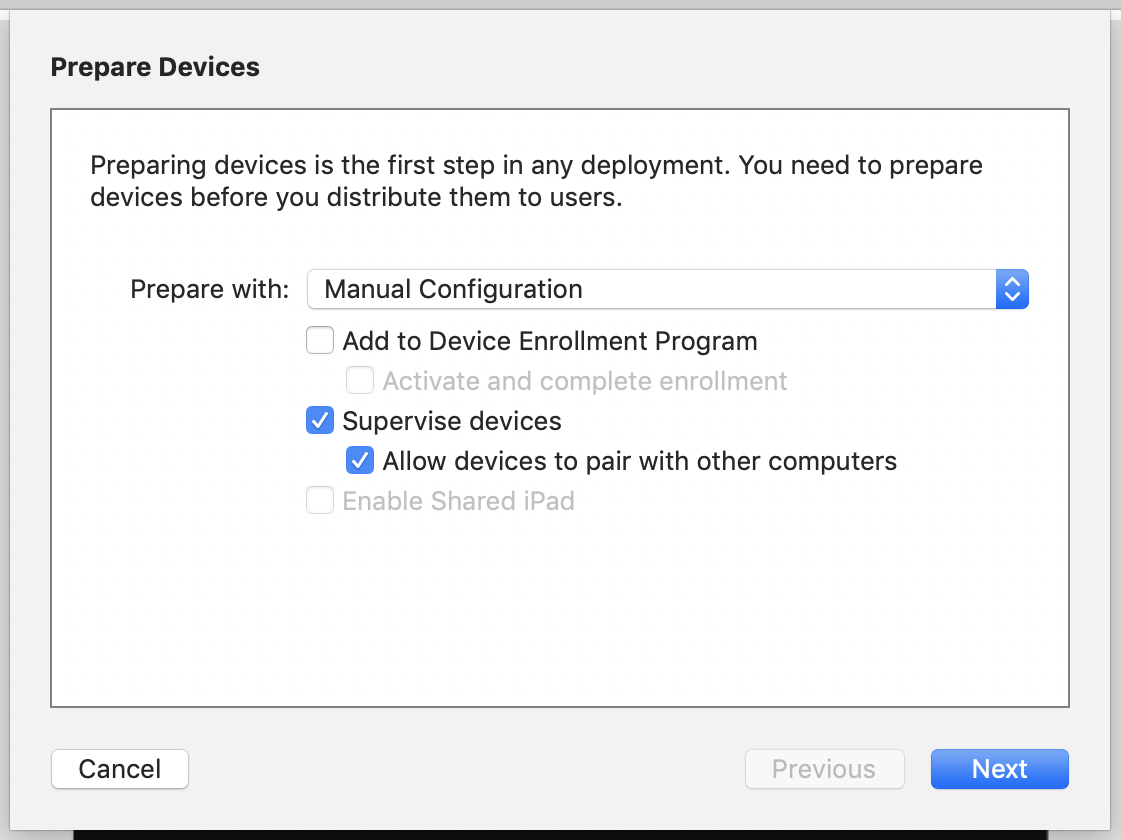Click the "Enable Shared iPad" label text
The image size is (1121, 840).
458,501
